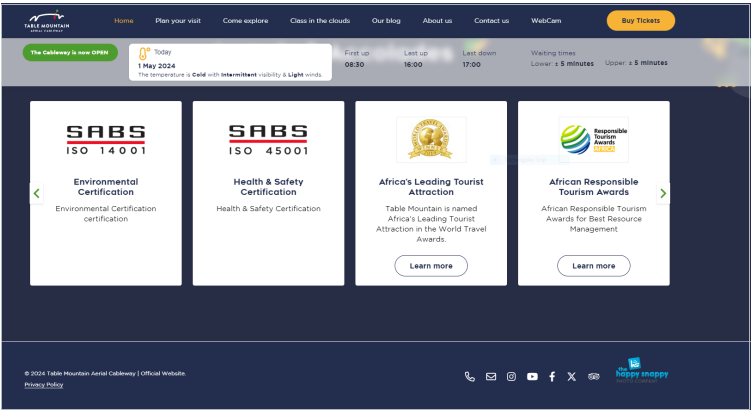Open the Come explore menu
The image size is (755, 415).
[245, 21]
